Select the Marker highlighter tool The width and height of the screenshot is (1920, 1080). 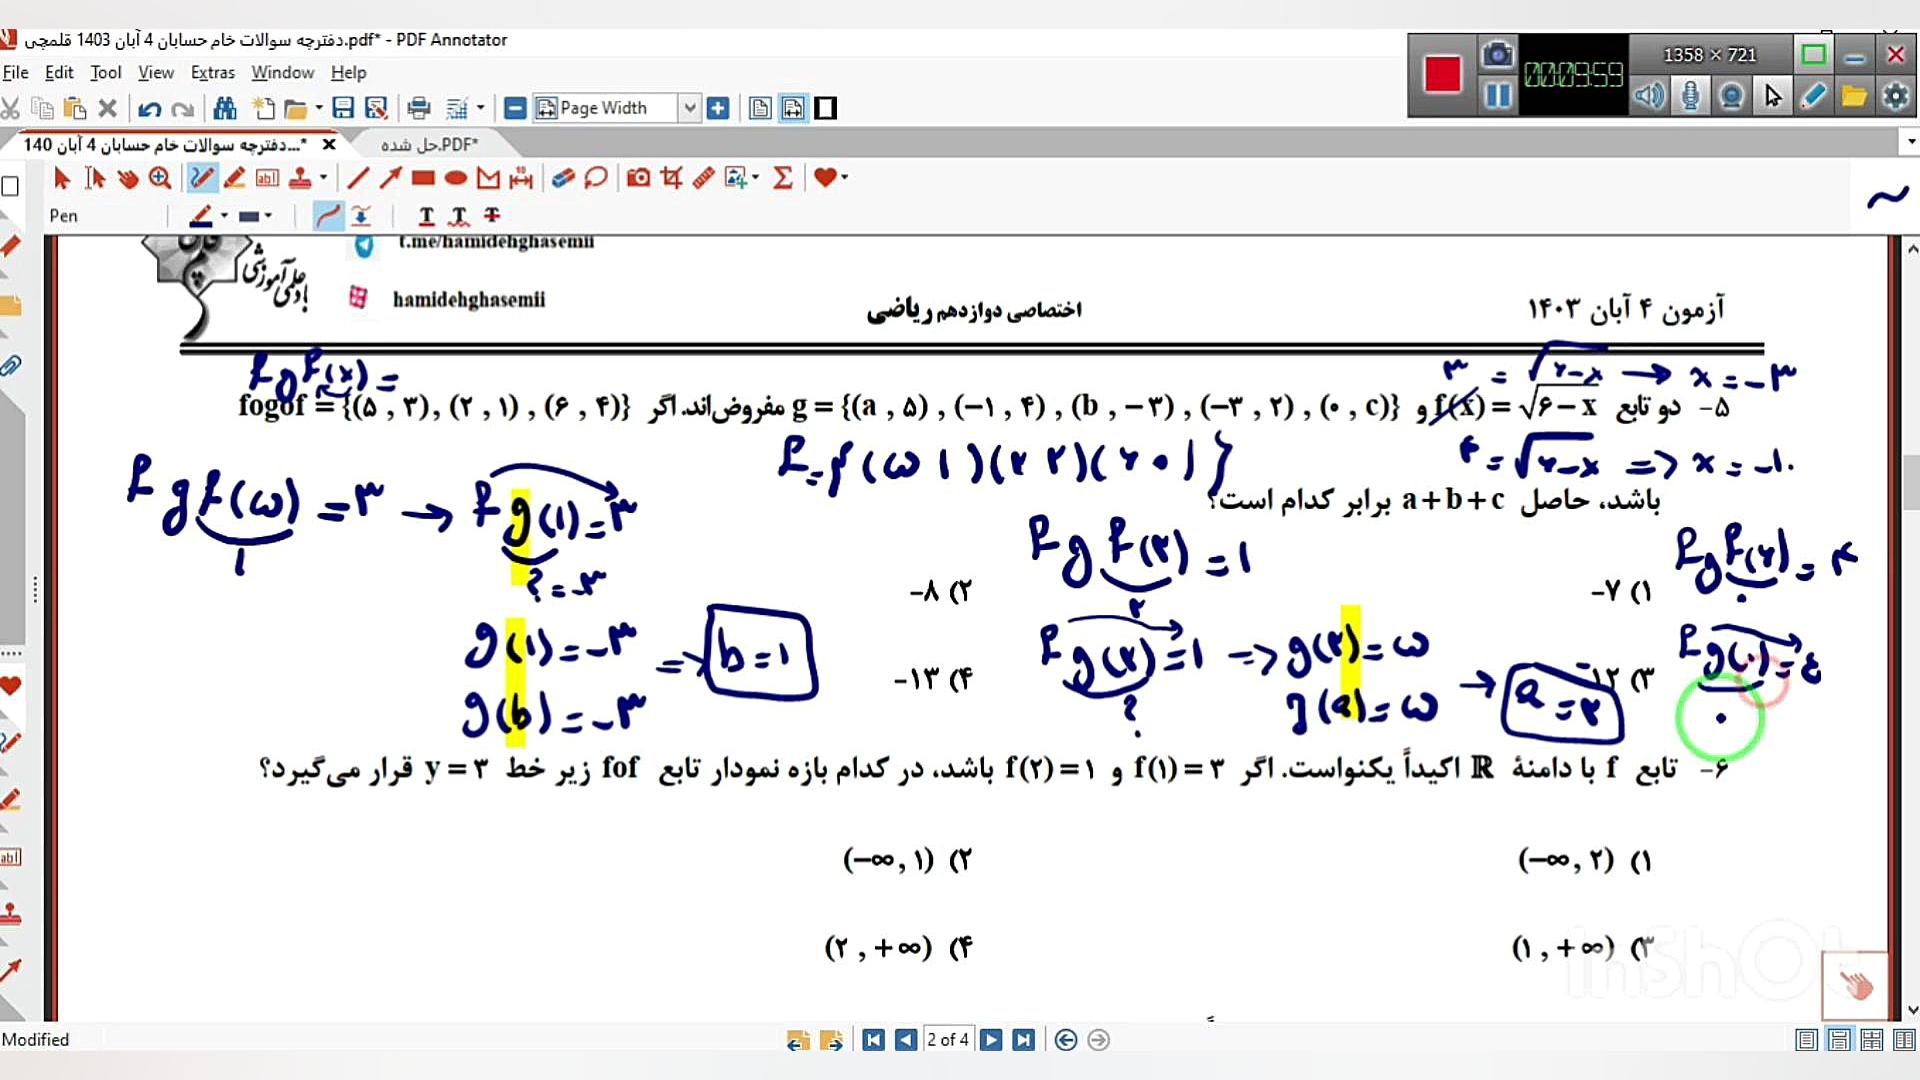click(234, 178)
